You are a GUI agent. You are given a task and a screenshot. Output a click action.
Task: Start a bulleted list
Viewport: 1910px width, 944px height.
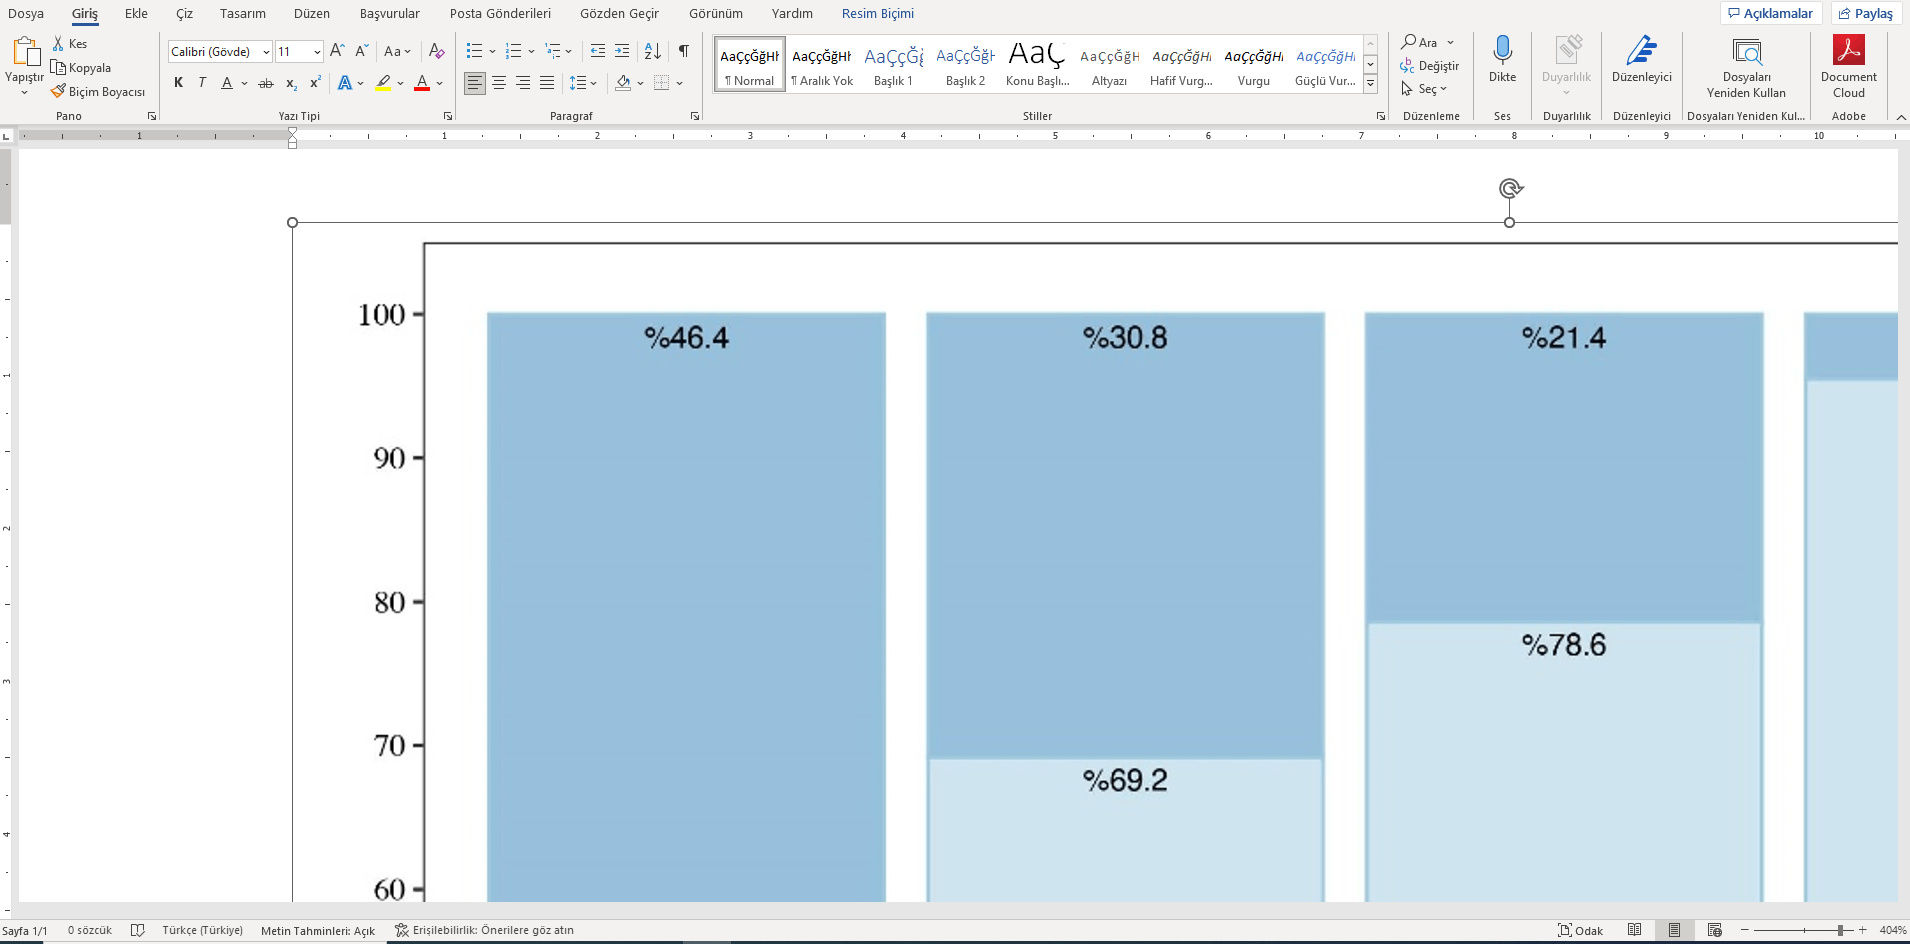[474, 51]
